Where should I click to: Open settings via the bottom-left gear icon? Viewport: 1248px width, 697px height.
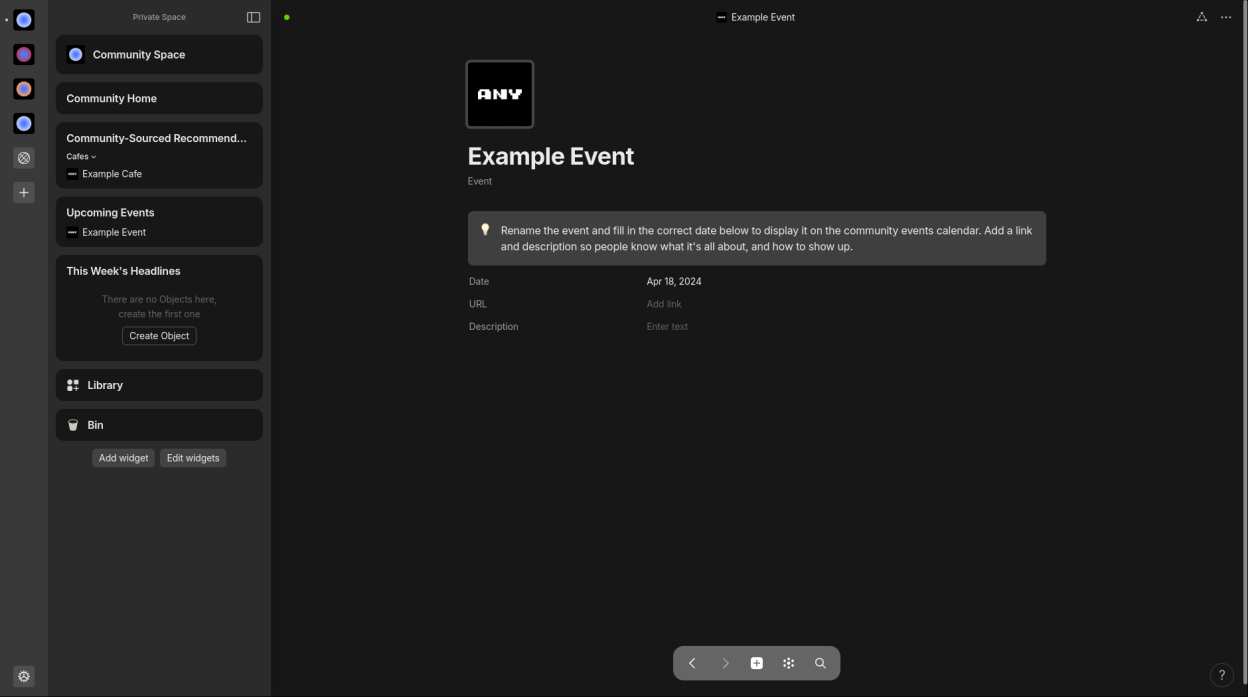coord(24,676)
